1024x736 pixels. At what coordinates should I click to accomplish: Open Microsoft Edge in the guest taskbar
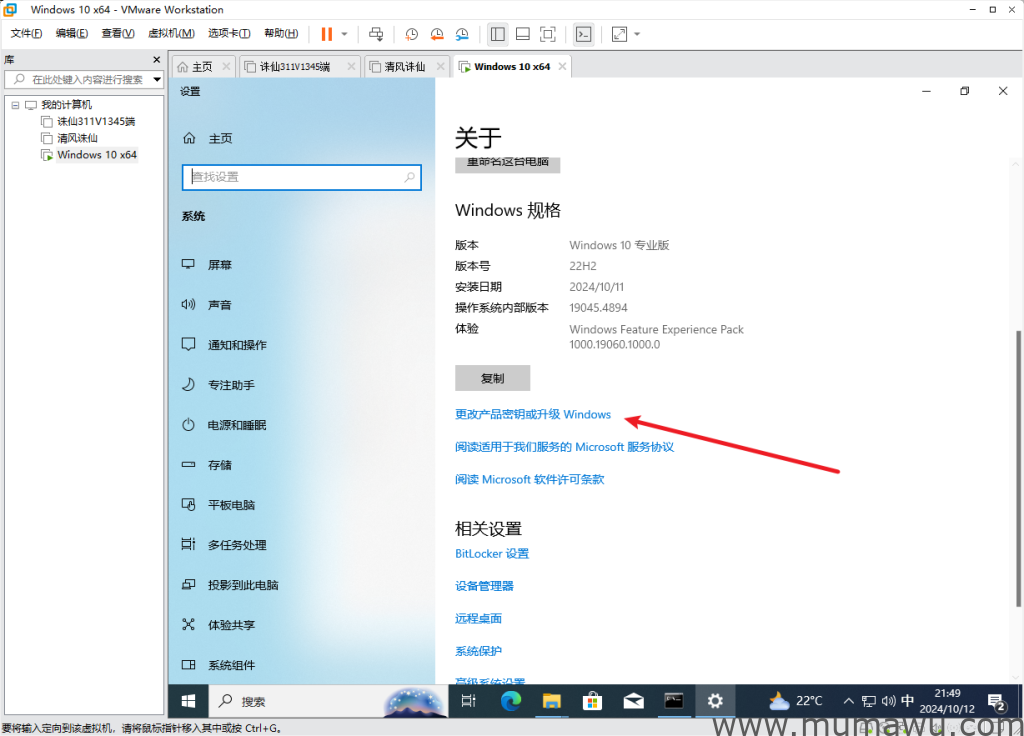click(511, 701)
